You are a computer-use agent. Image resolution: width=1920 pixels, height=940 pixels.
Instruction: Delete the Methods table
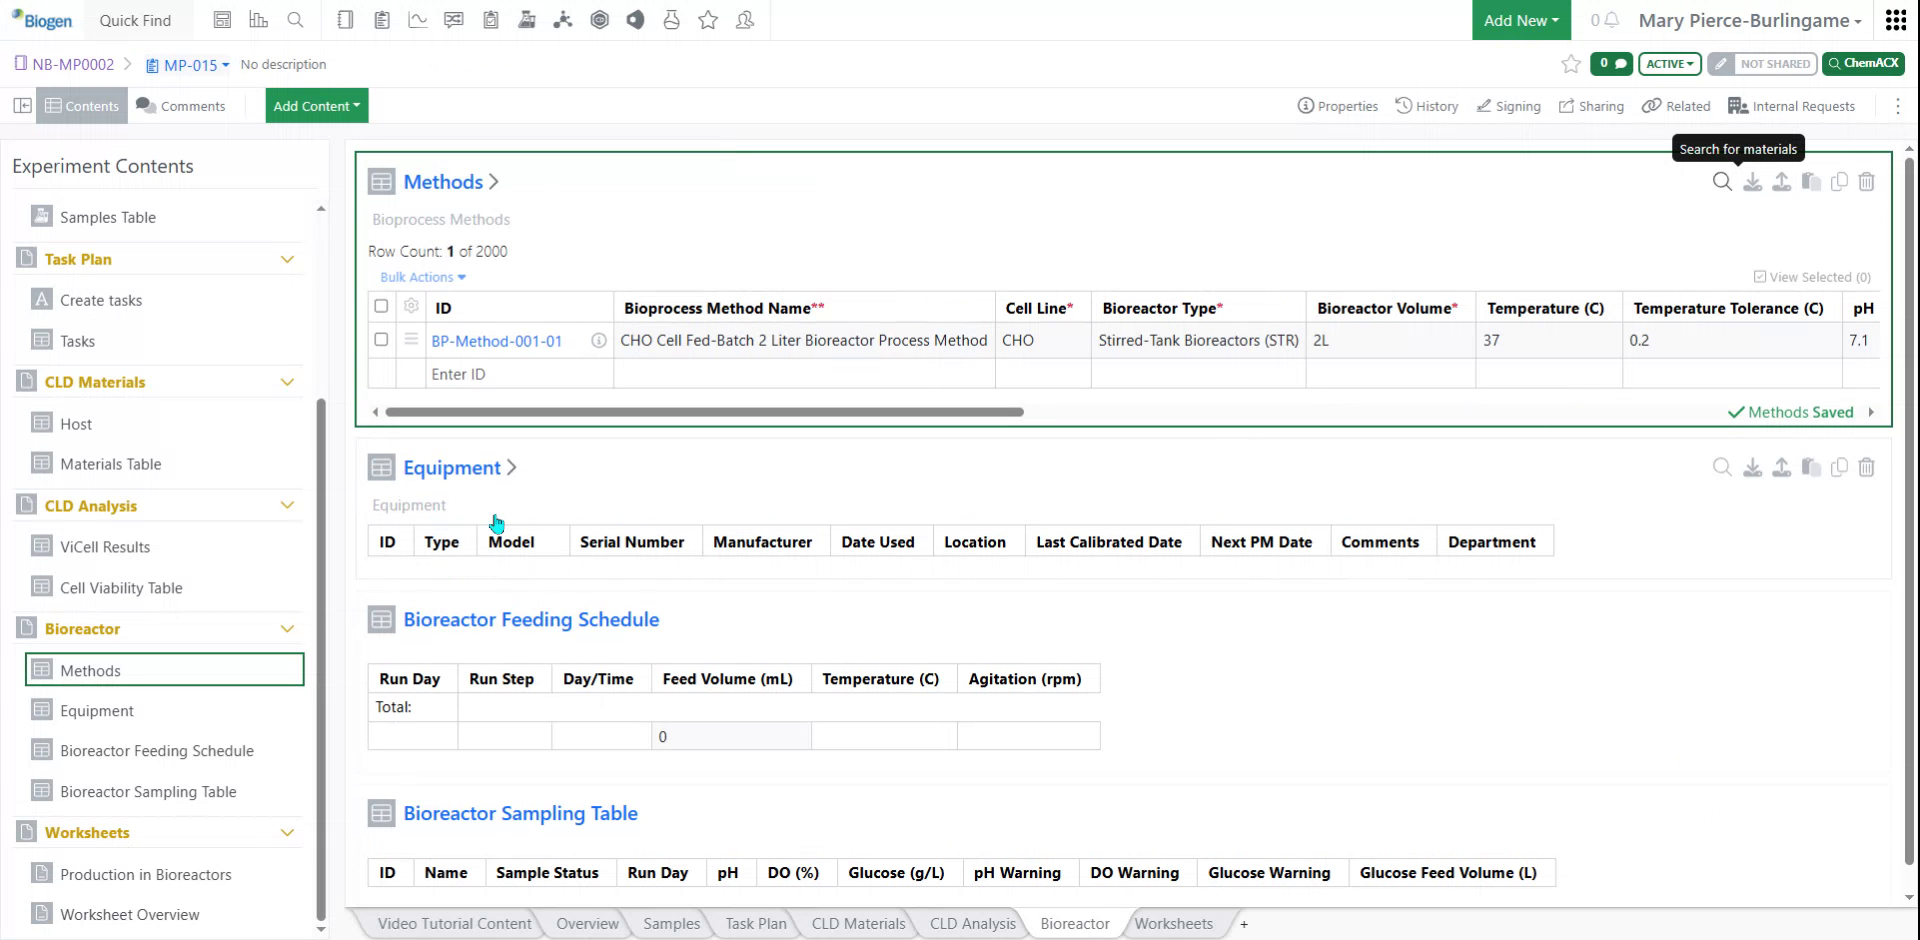tap(1867, 181)
